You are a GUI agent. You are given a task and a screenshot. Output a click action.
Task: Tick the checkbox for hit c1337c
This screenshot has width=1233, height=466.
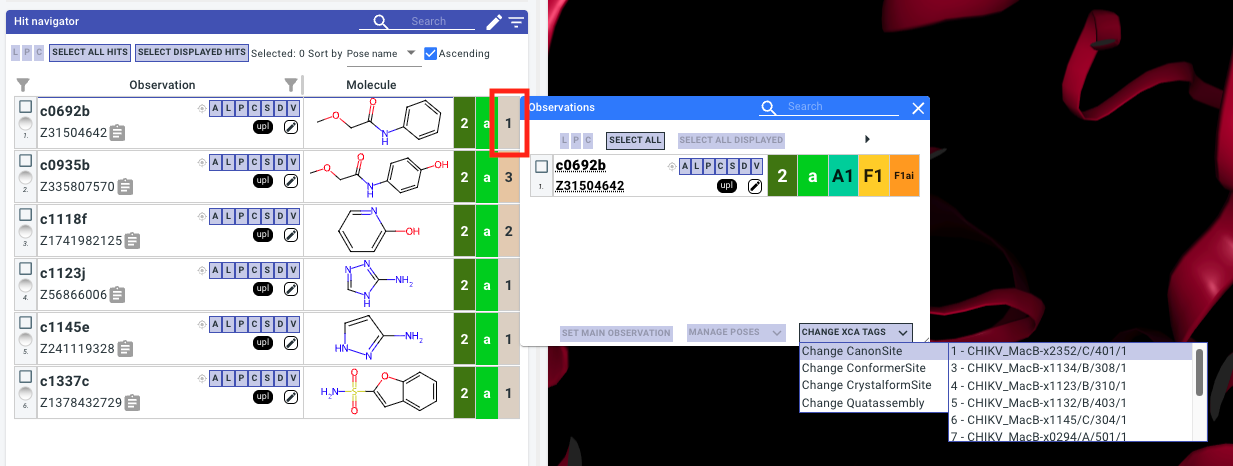click(x=25, y=376)
